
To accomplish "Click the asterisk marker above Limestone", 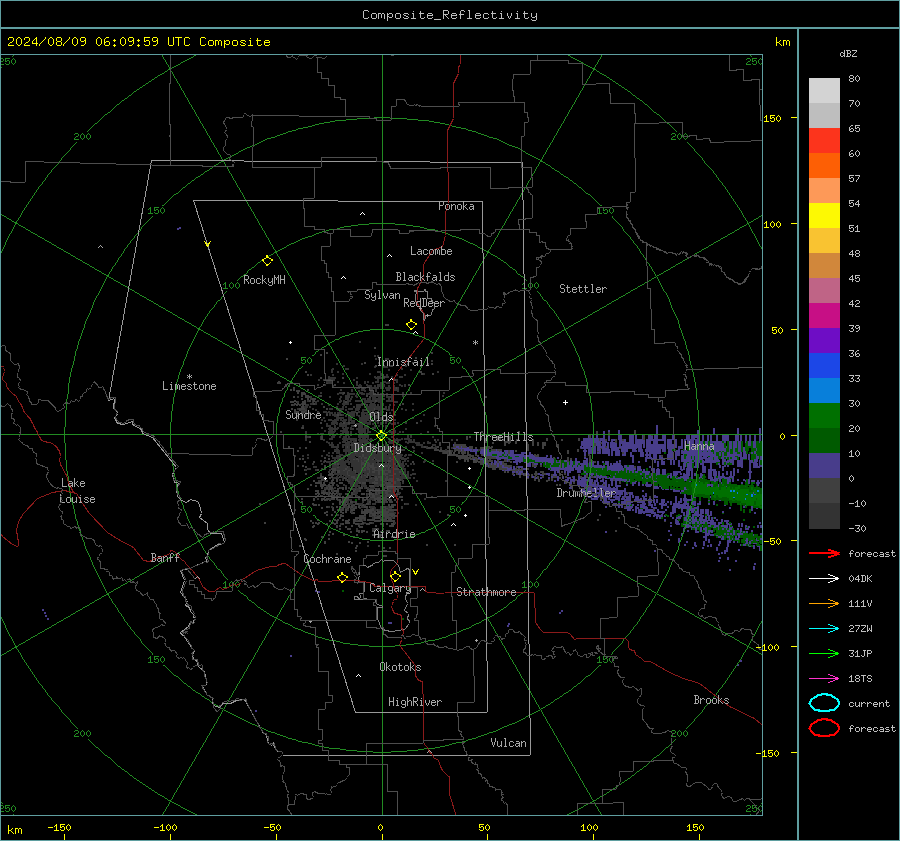I will point(189,377).
